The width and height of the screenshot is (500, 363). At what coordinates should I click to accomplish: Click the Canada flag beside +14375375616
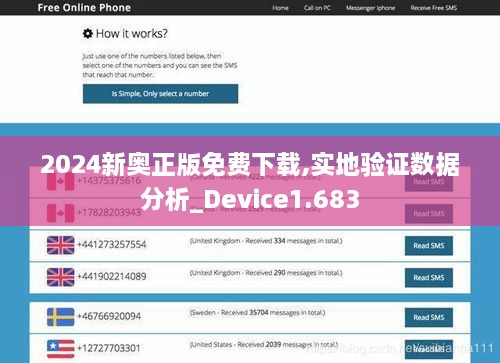[x=60, y=181]
